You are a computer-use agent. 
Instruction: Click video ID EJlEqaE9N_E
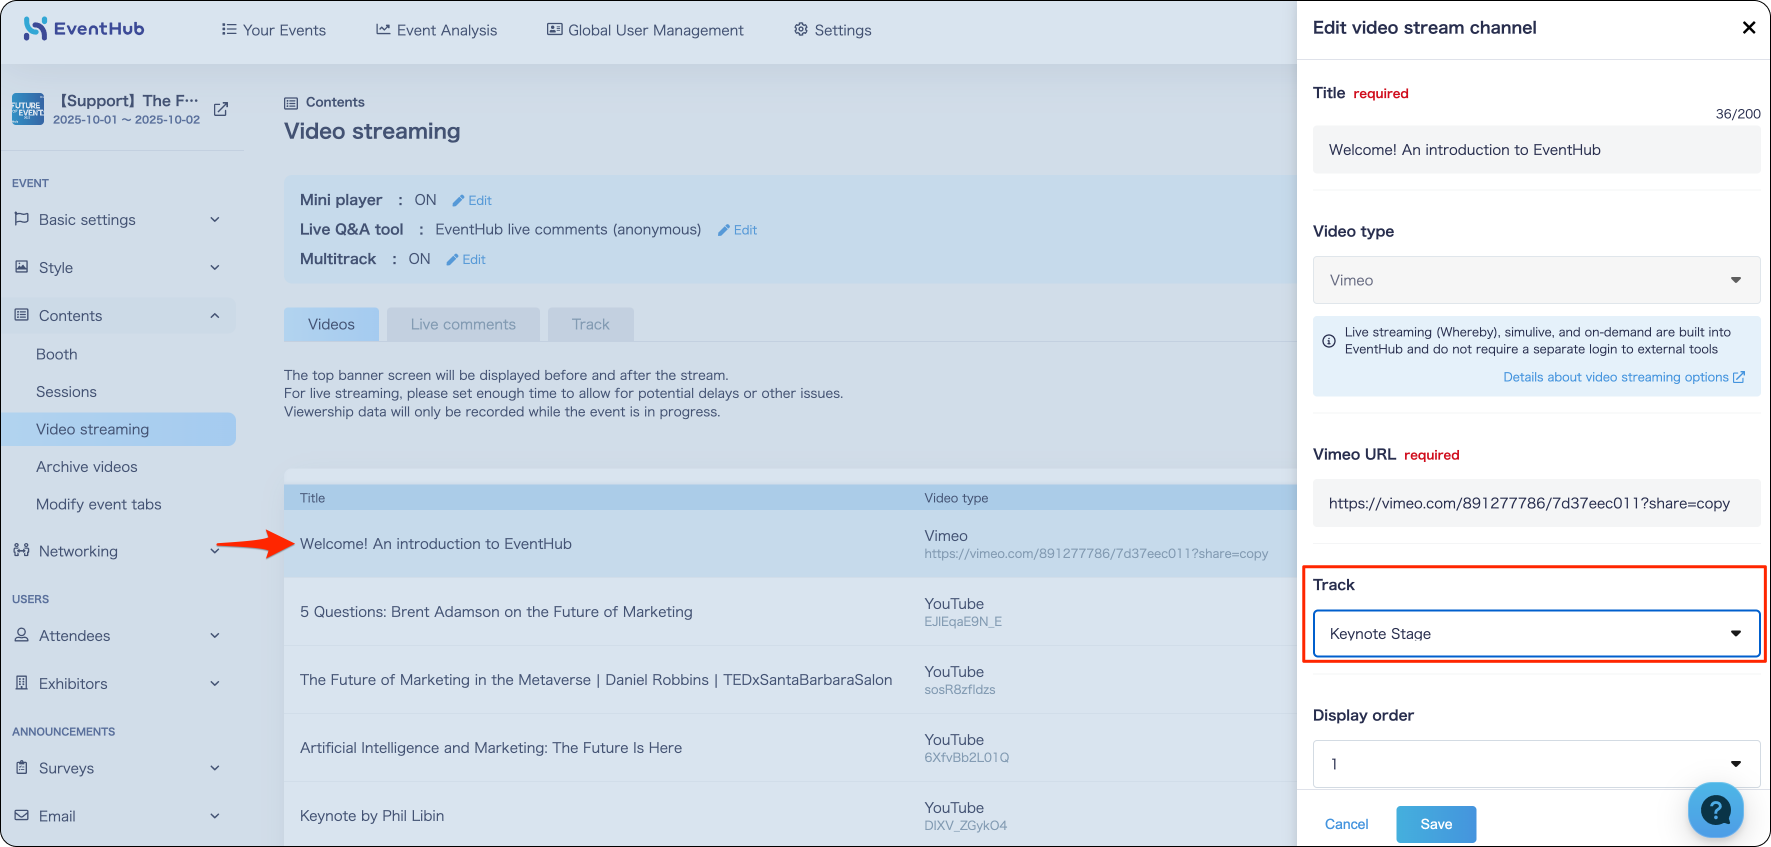click(963, 622)
